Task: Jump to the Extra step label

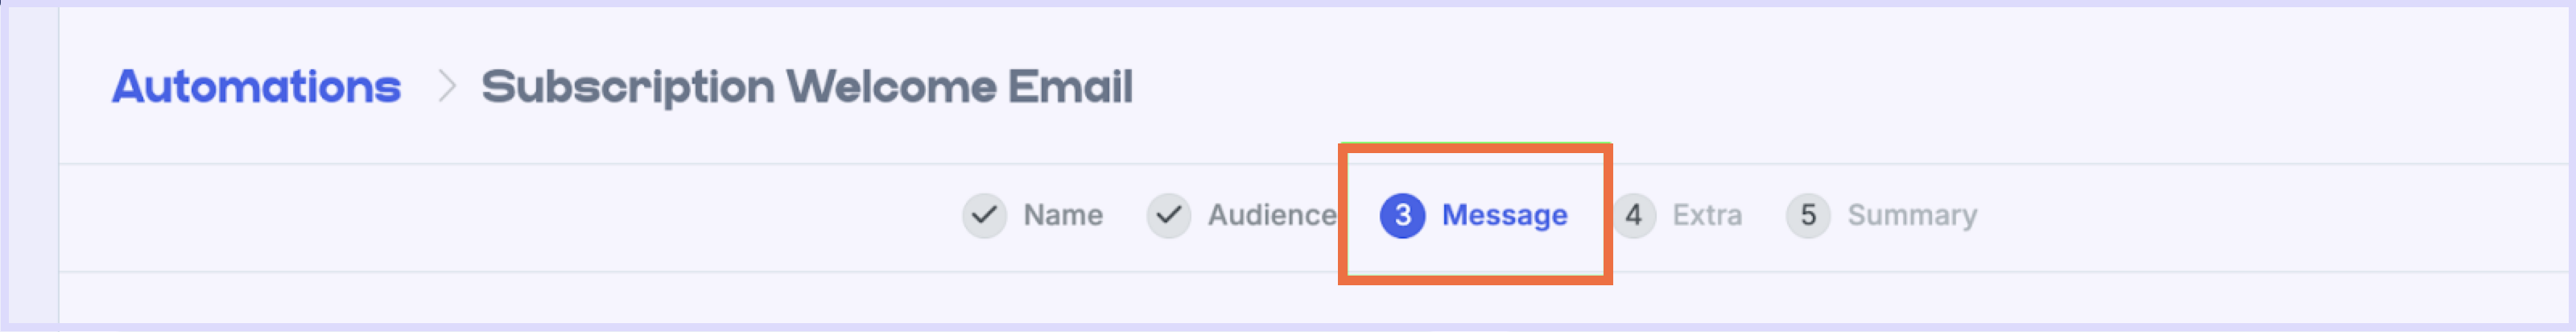Action: (x=1707, y=215)
